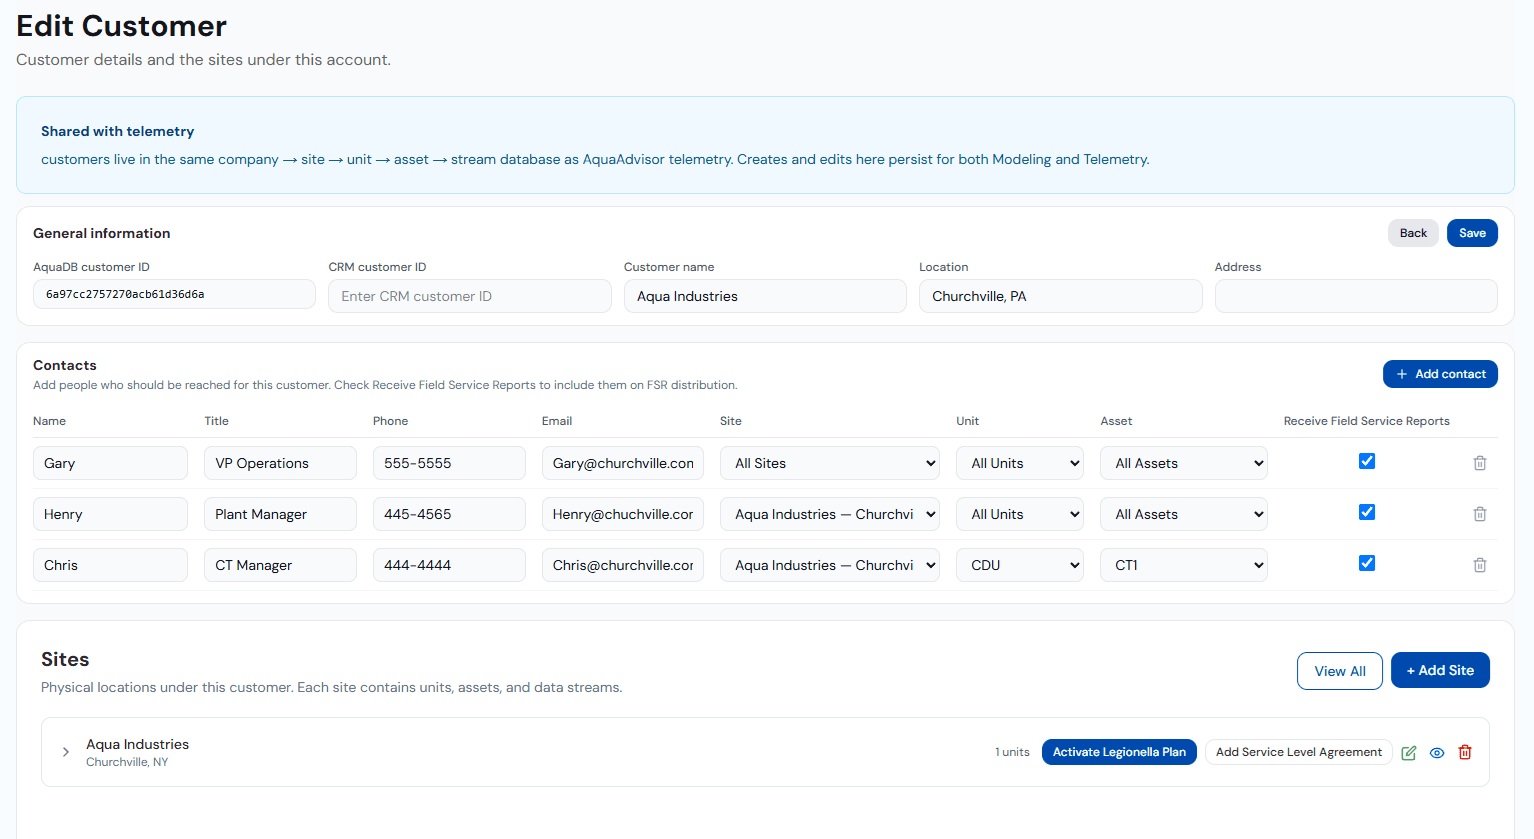Open the Site dropdown for Gary
The width and height of the screenshot is (1534, 839).
(830, 463)
